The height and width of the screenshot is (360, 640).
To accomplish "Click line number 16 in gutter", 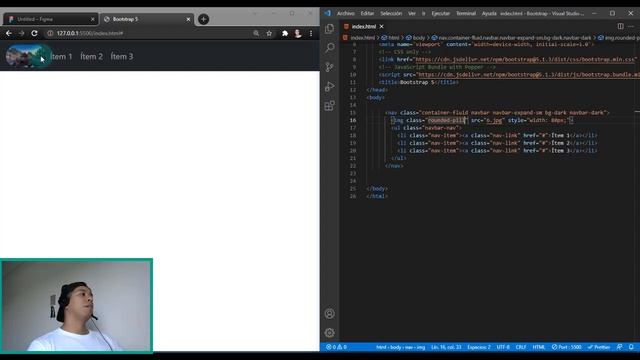I will point(353,120).
